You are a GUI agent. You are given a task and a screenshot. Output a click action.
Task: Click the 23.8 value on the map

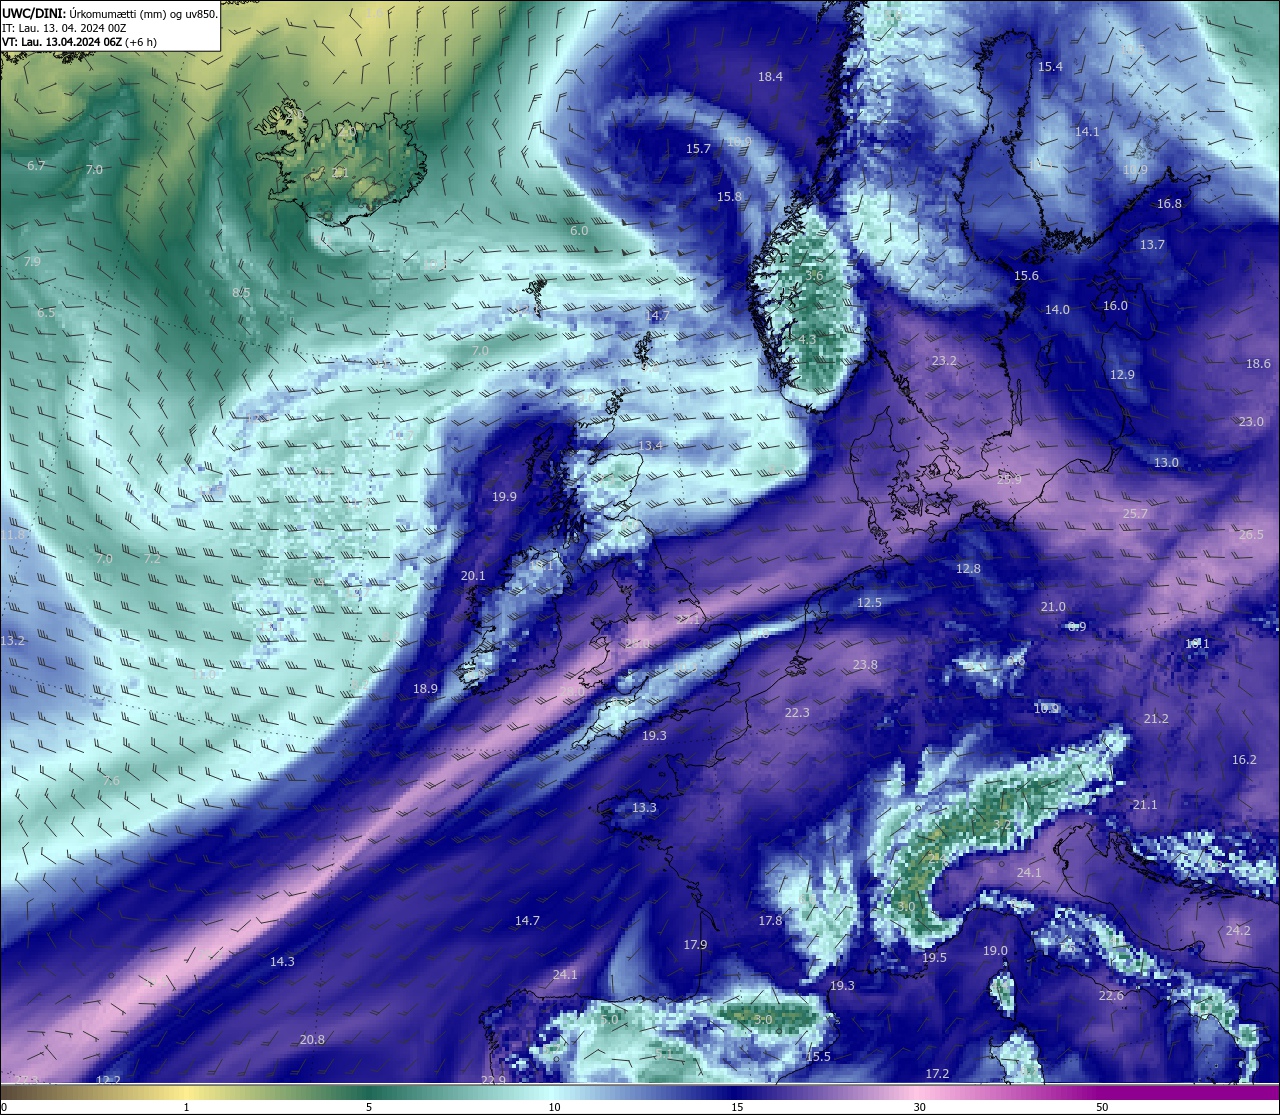pos(865,665)
